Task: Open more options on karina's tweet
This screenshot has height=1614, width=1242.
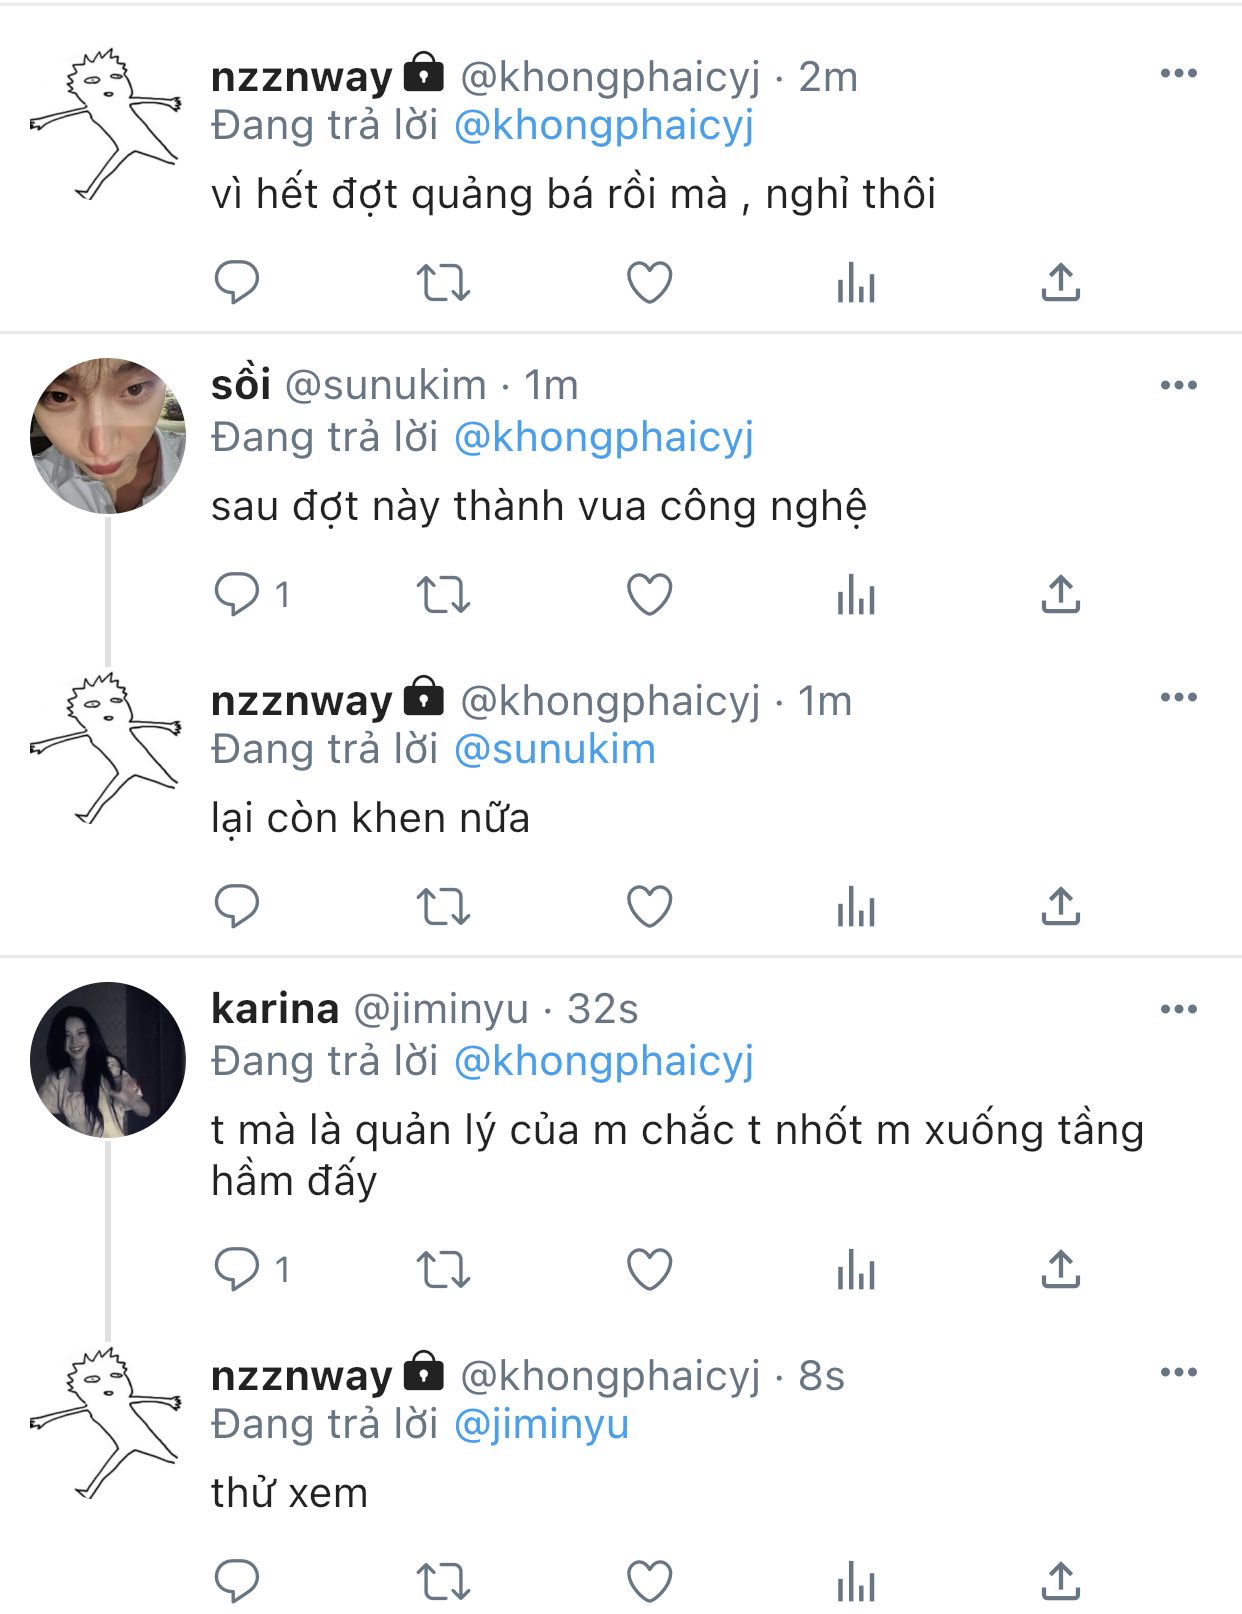Action: point(1178,1010)
